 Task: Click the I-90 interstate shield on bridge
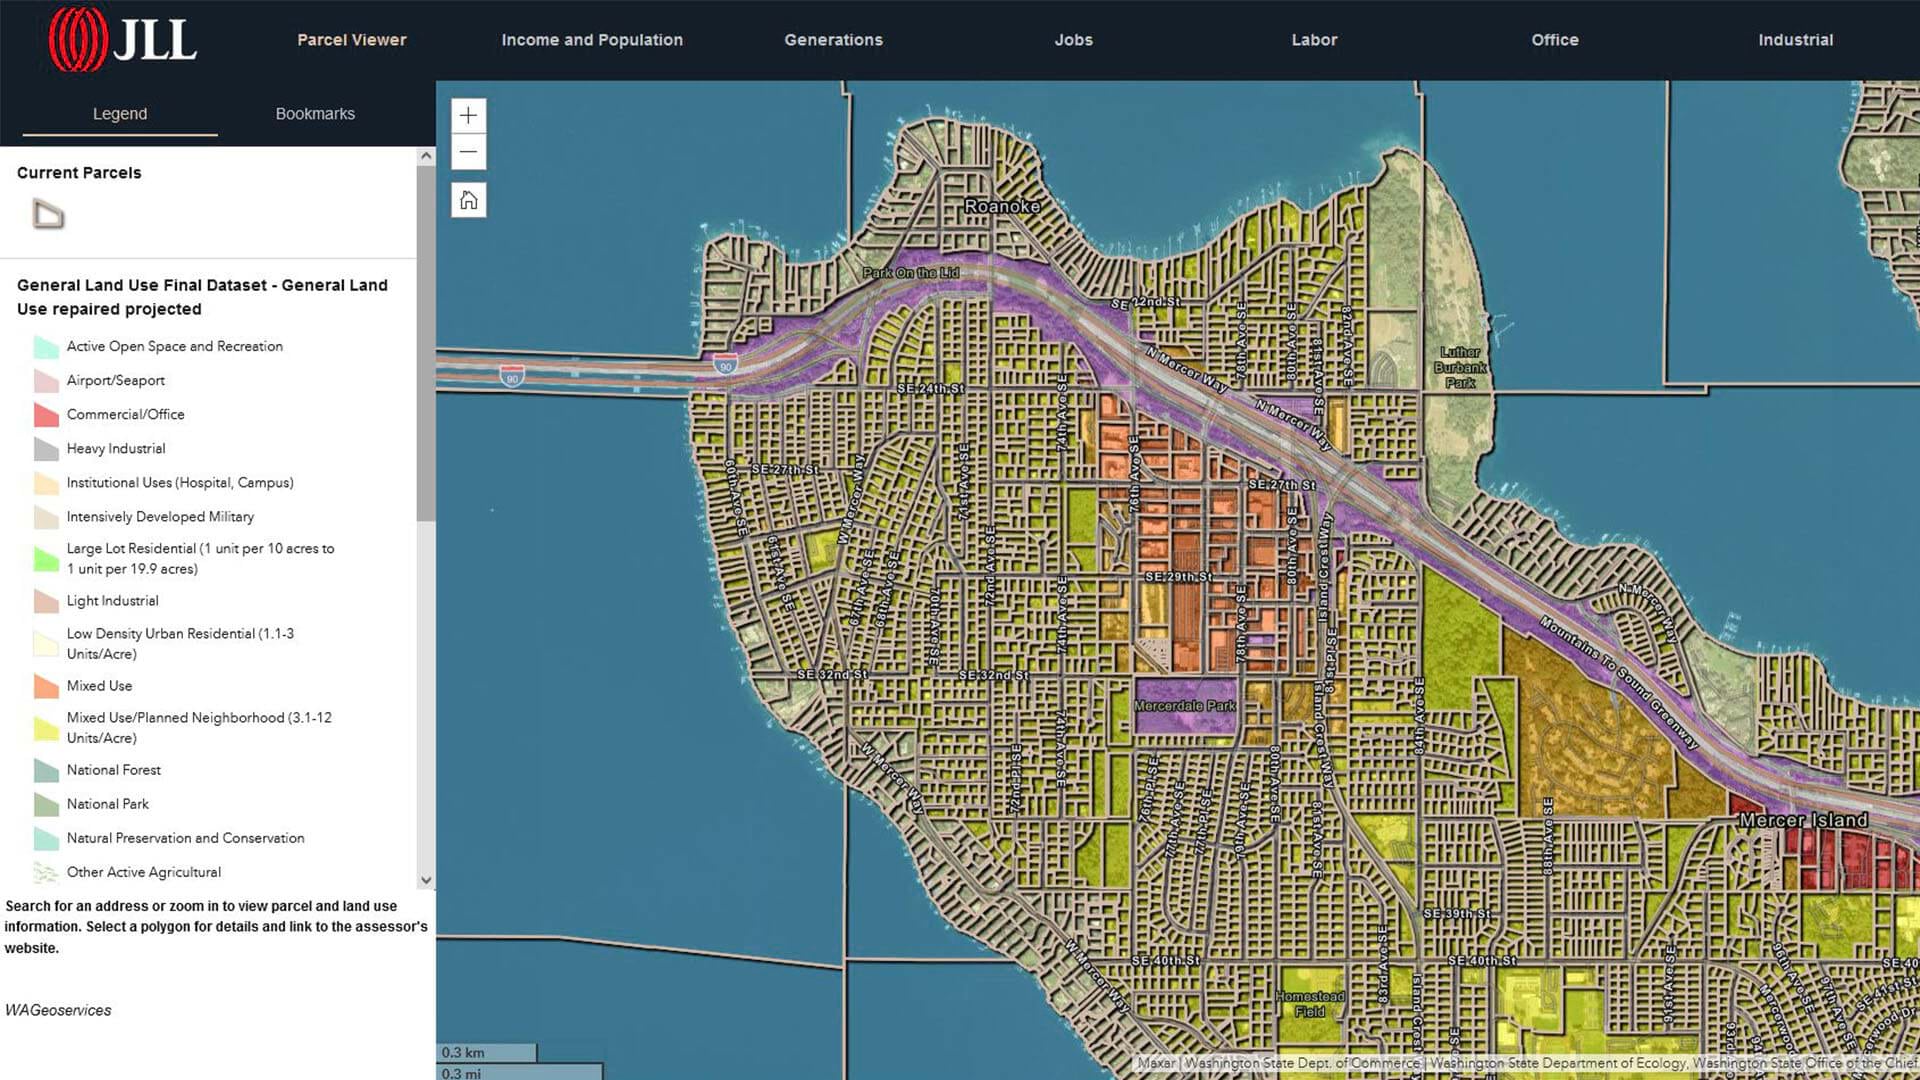pos(512,377)
